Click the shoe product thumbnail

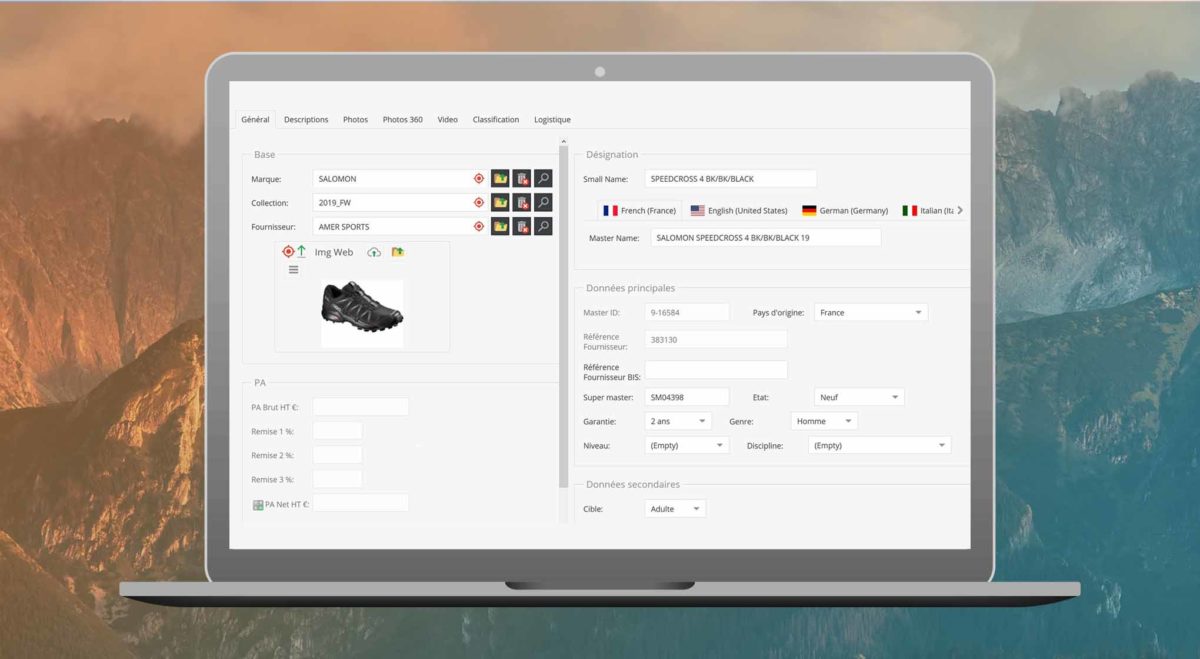[x=362, y=313]
